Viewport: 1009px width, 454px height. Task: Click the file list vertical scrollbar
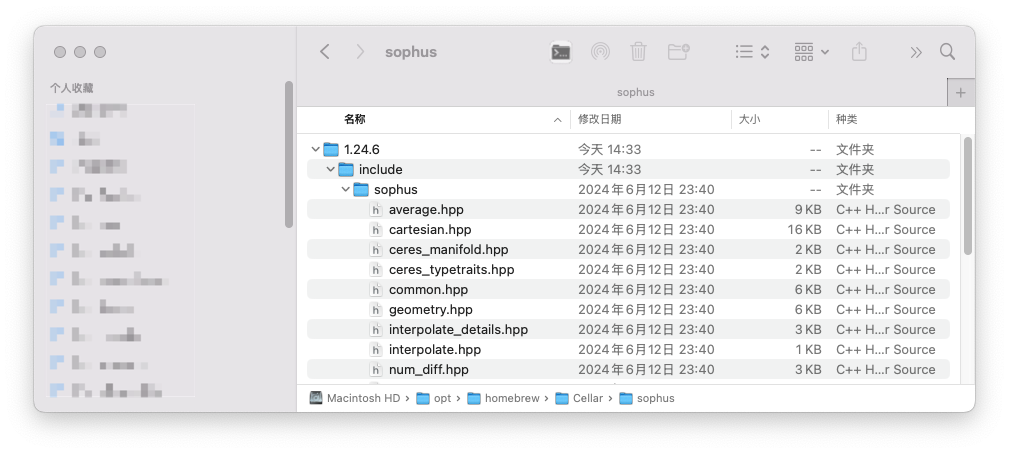coord(968,196)
